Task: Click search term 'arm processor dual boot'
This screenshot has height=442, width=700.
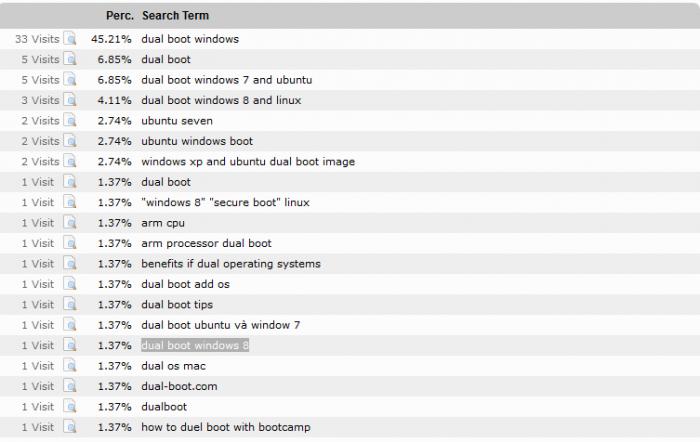Action: tap(206, 243)
